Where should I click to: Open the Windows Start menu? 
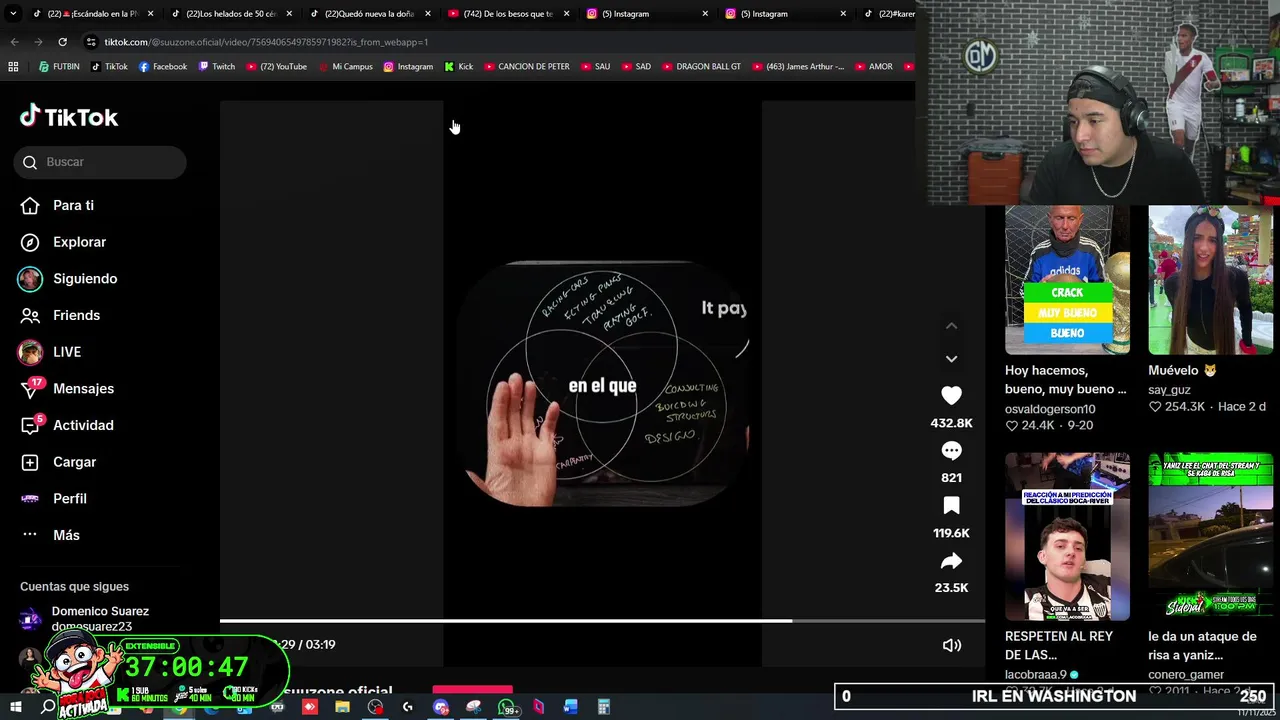coord(15,707)
